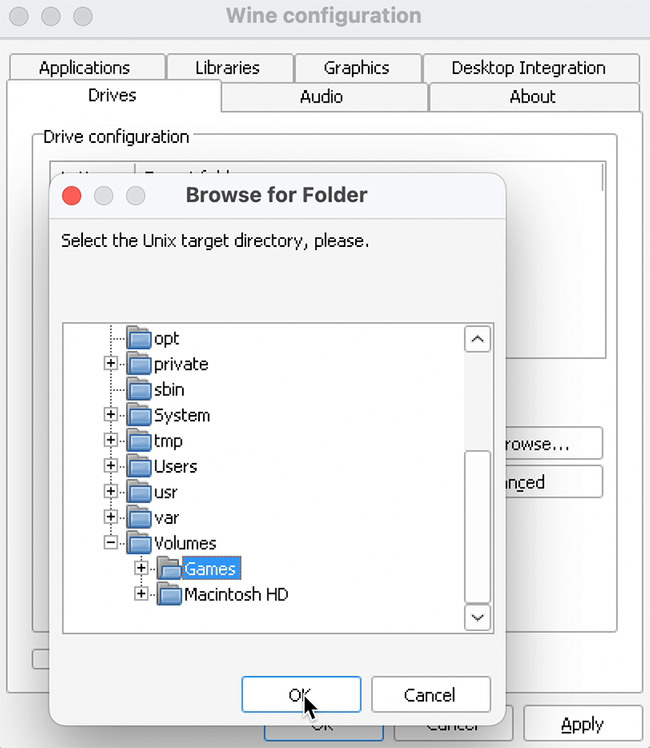This screenshot has width=650, height=748.
Task: Collapse the Volumes tree node
Action: pos(111,543)
